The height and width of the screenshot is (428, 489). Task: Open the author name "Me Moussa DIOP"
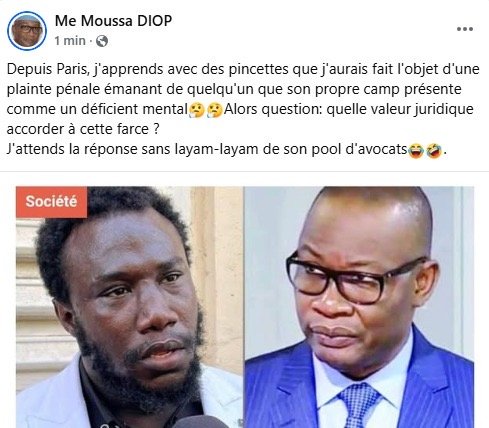coord(113,21)
